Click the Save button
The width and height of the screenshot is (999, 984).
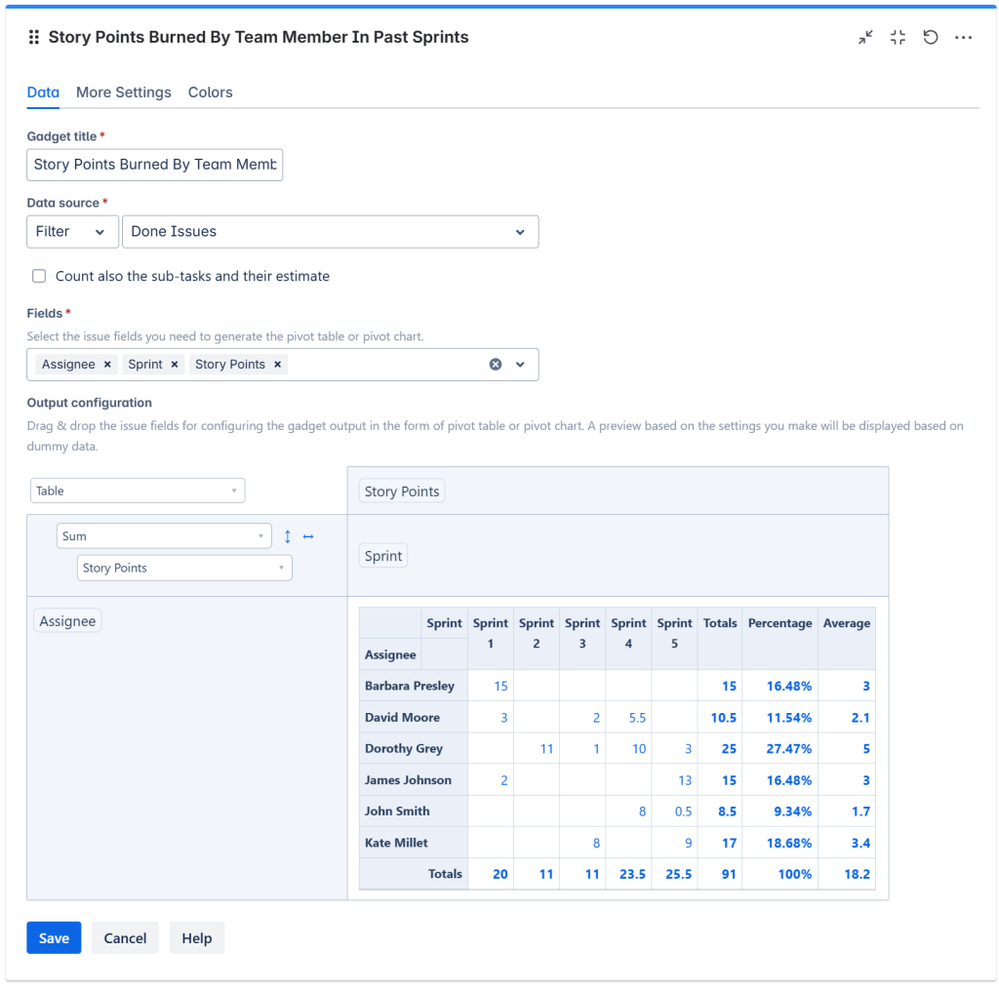[54, 937]
